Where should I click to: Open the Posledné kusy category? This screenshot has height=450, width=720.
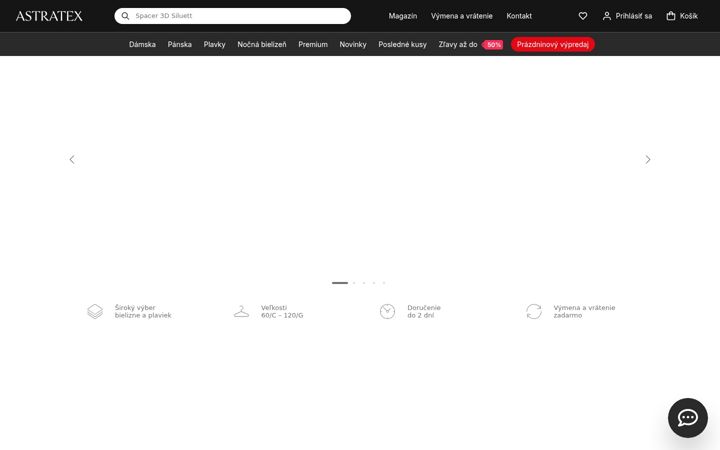[x=403, y=45]
